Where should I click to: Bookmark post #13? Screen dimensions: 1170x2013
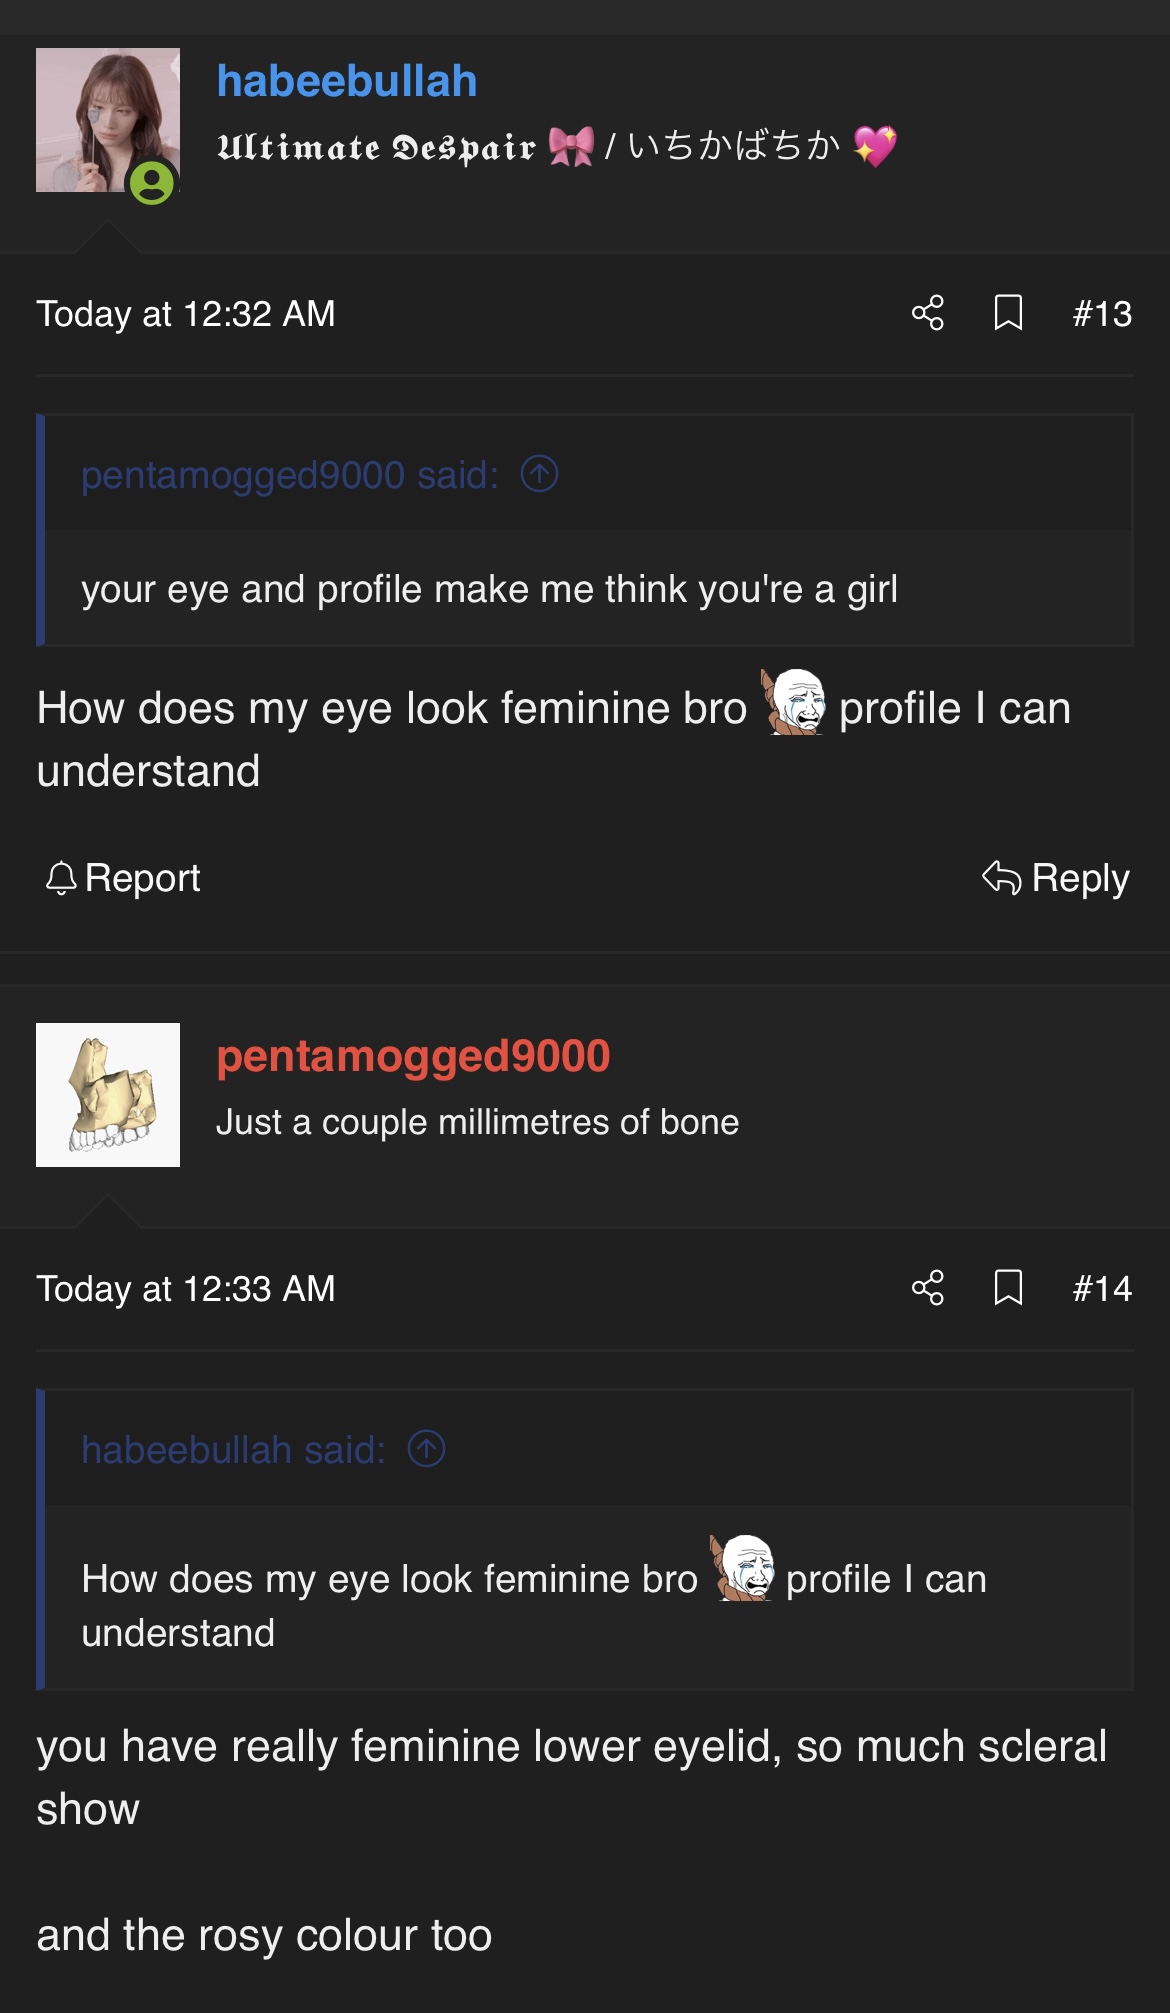click(1008, 313)
